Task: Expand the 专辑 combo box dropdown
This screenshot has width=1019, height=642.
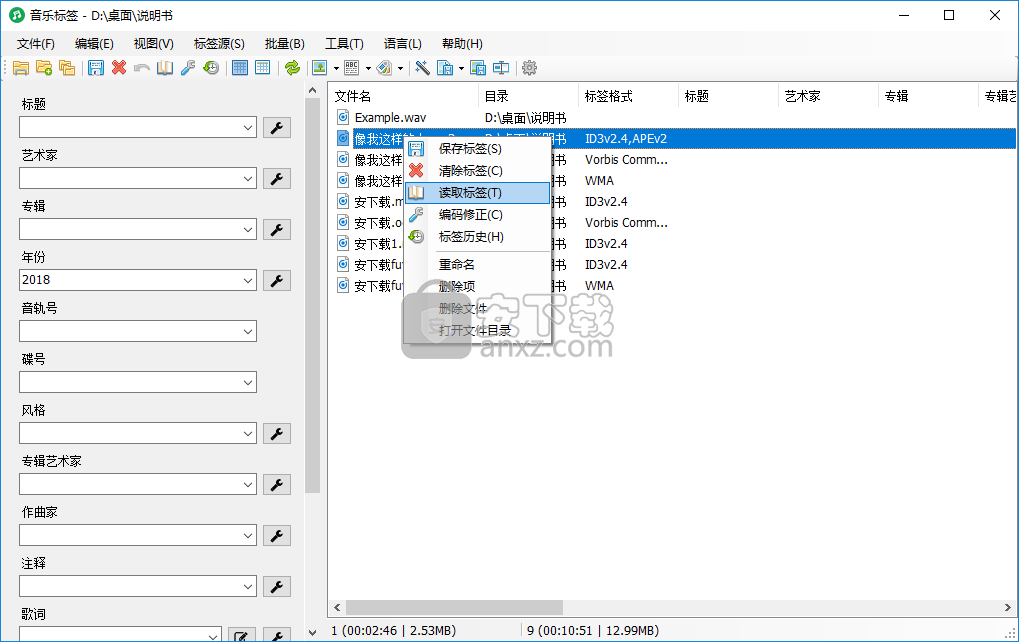Action: click(x=248, y=229)
